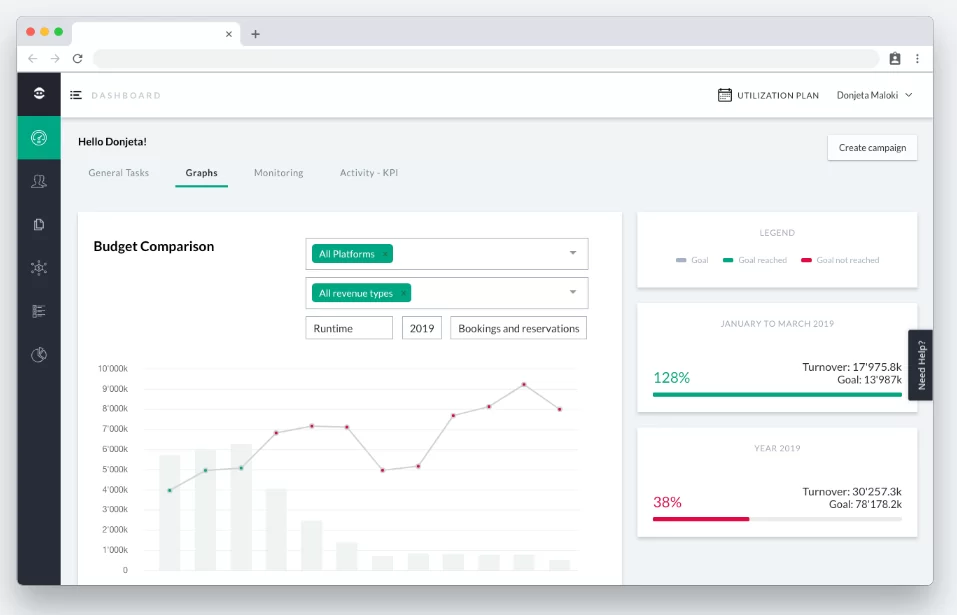Open the Need Help? side tab
Image resolution: width=957 pixels, height=615 pixels.
[920, 365]
